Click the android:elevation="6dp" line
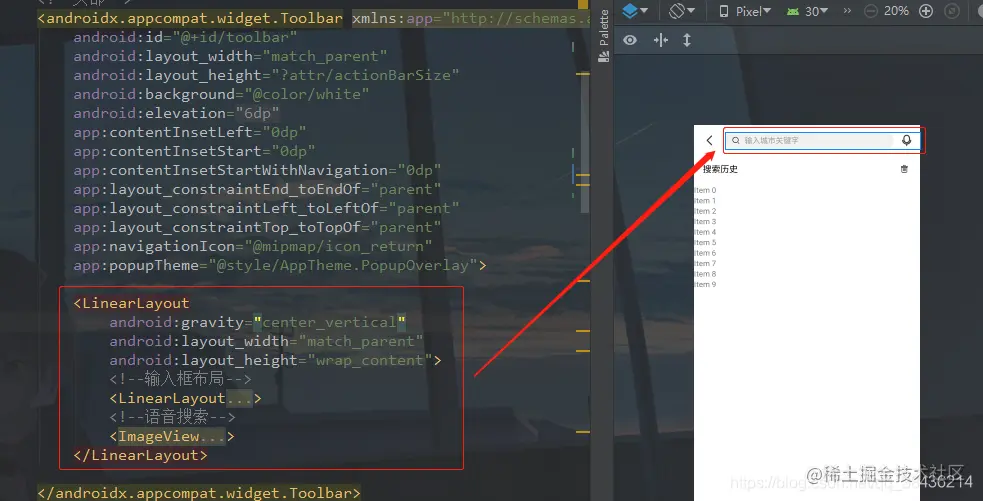 (176, 113)
